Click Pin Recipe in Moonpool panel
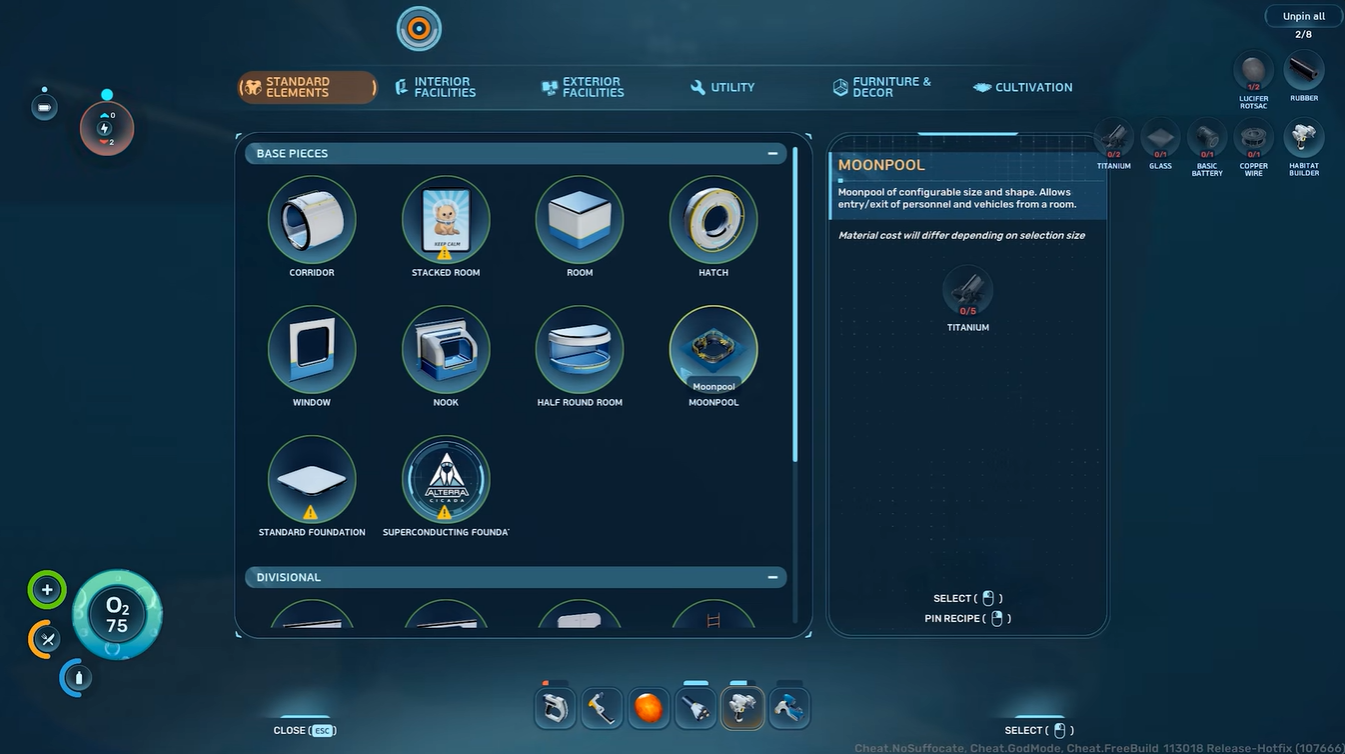The height and width of the screenshot is (754, 1345). pyautogui.click(x=968, y=618)
